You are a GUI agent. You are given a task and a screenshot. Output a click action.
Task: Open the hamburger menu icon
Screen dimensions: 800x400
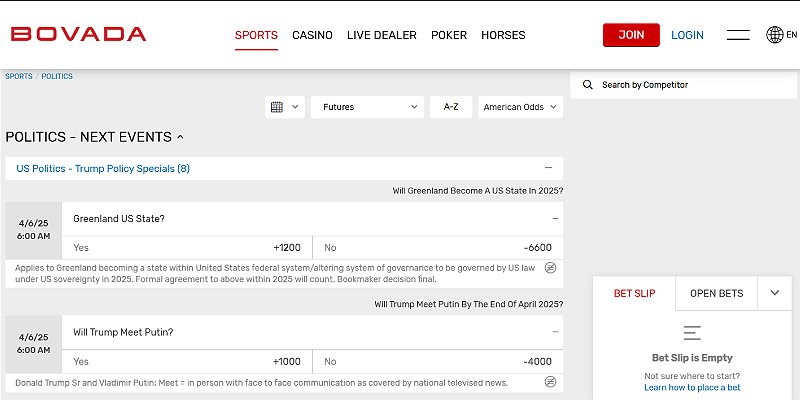[738, 35]
